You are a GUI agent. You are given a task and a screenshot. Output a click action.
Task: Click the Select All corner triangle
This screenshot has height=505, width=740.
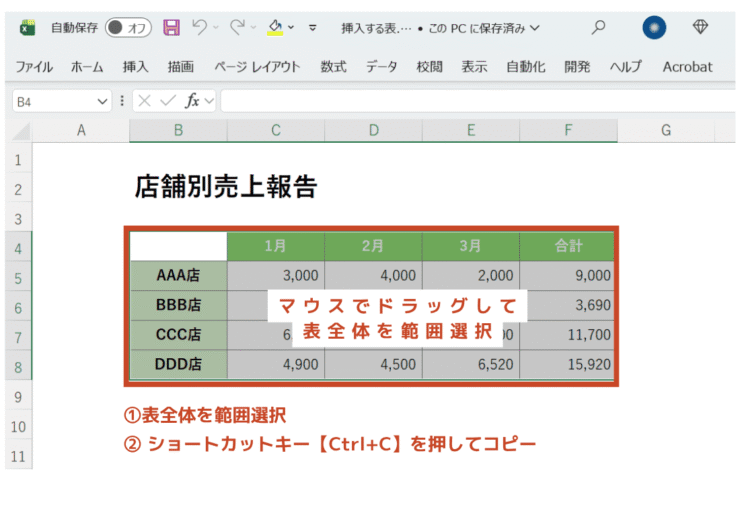21,131
